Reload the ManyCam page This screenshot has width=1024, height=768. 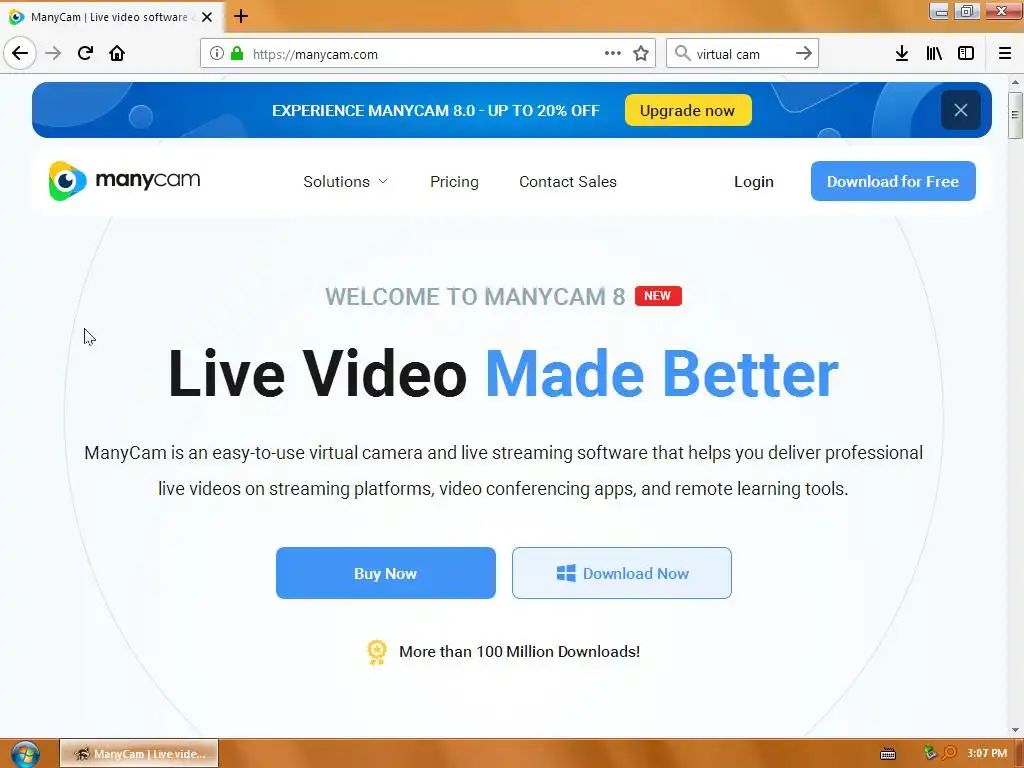tap(85, 54)
